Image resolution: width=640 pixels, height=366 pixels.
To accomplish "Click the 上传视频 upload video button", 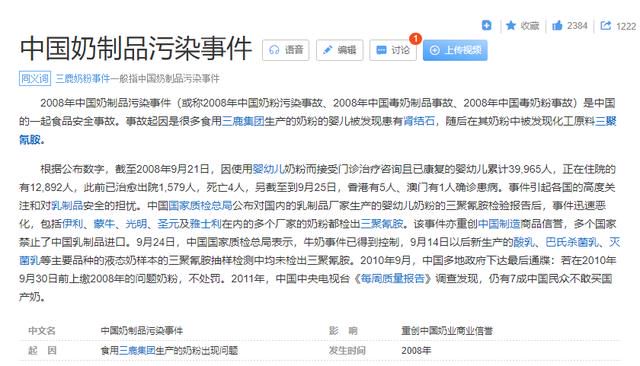I will point(455,50).
